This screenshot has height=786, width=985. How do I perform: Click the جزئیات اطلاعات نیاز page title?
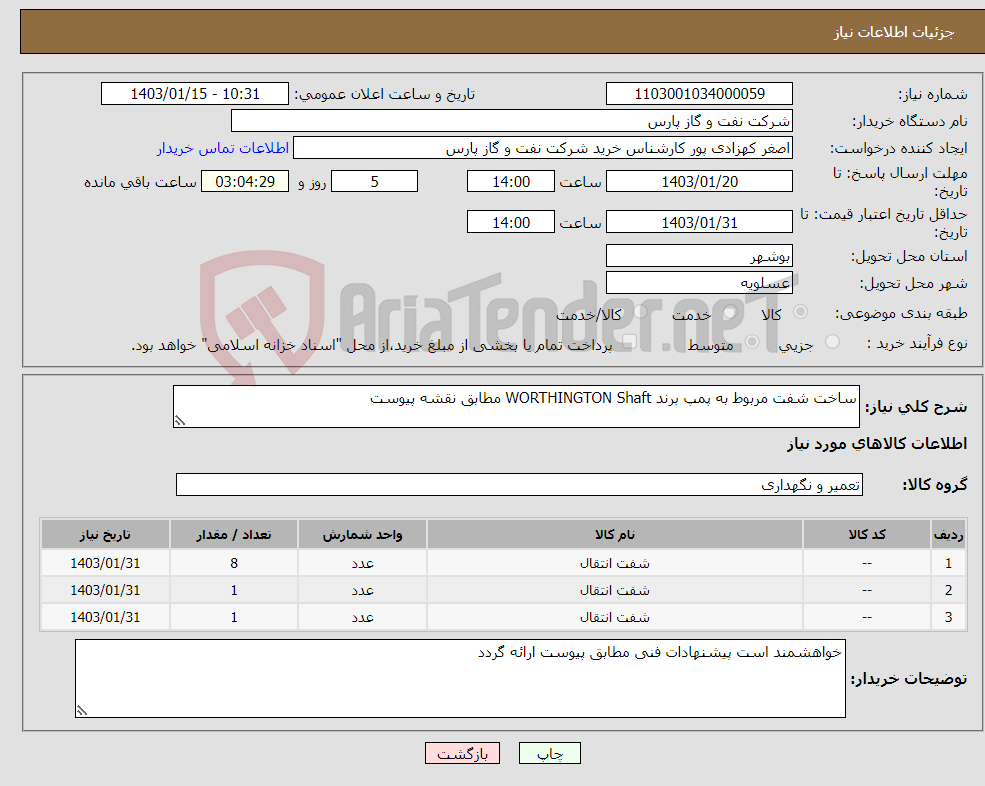point(894,32)
